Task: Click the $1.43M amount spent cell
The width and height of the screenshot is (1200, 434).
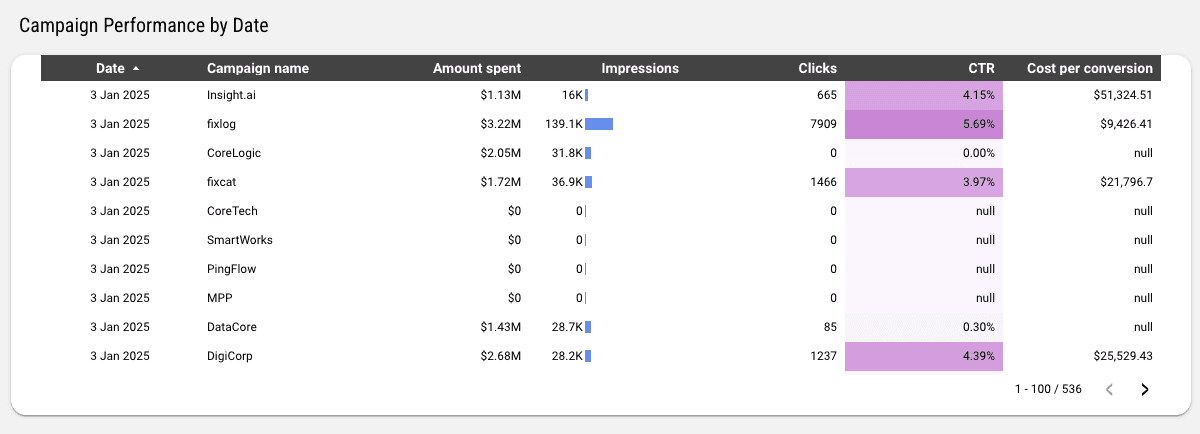Action: click(501, 328)
